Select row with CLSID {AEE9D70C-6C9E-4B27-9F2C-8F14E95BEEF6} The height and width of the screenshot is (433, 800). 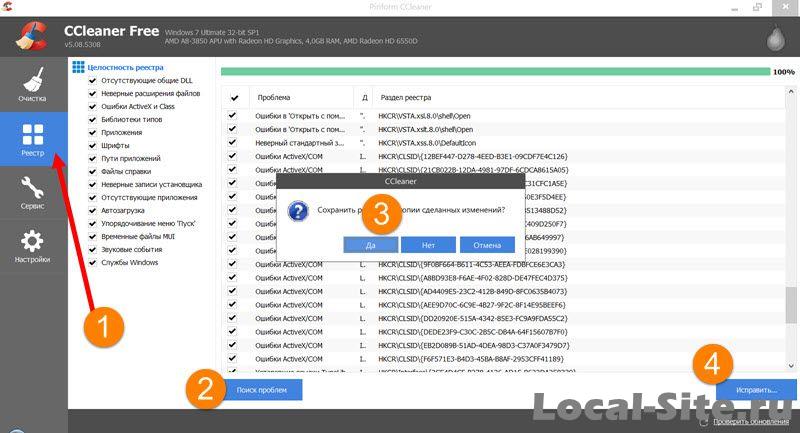click(504, 305)
